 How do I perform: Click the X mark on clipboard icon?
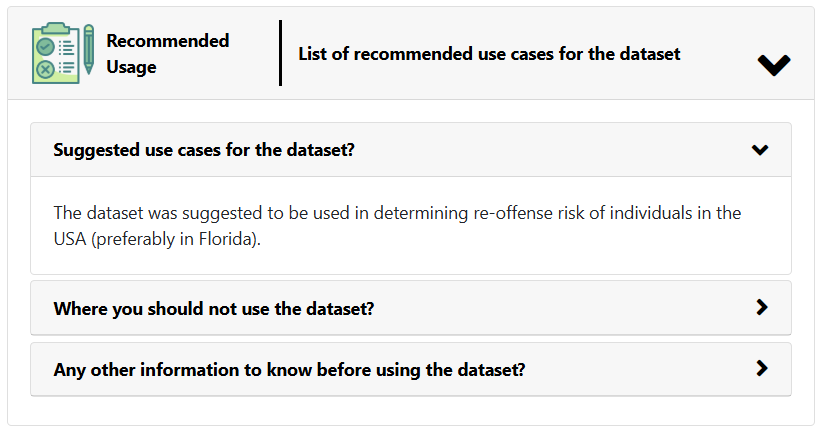point(46,70)
